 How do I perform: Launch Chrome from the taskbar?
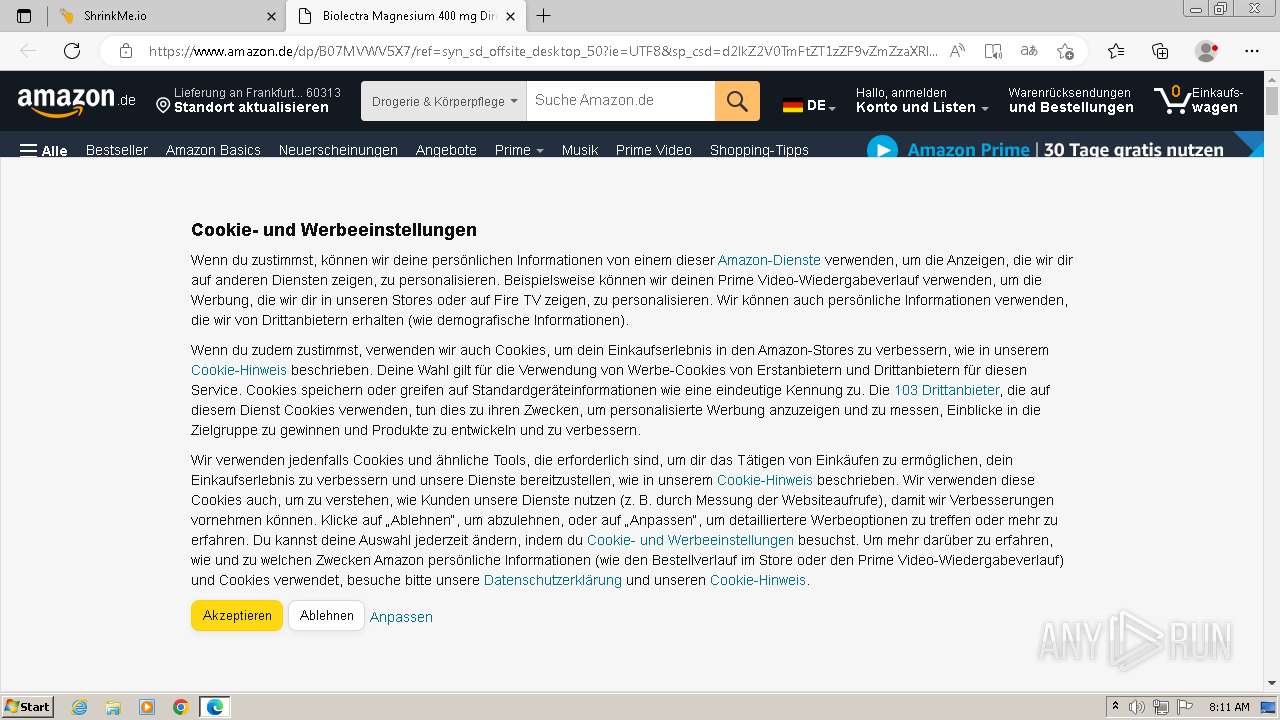click(181, 707)
